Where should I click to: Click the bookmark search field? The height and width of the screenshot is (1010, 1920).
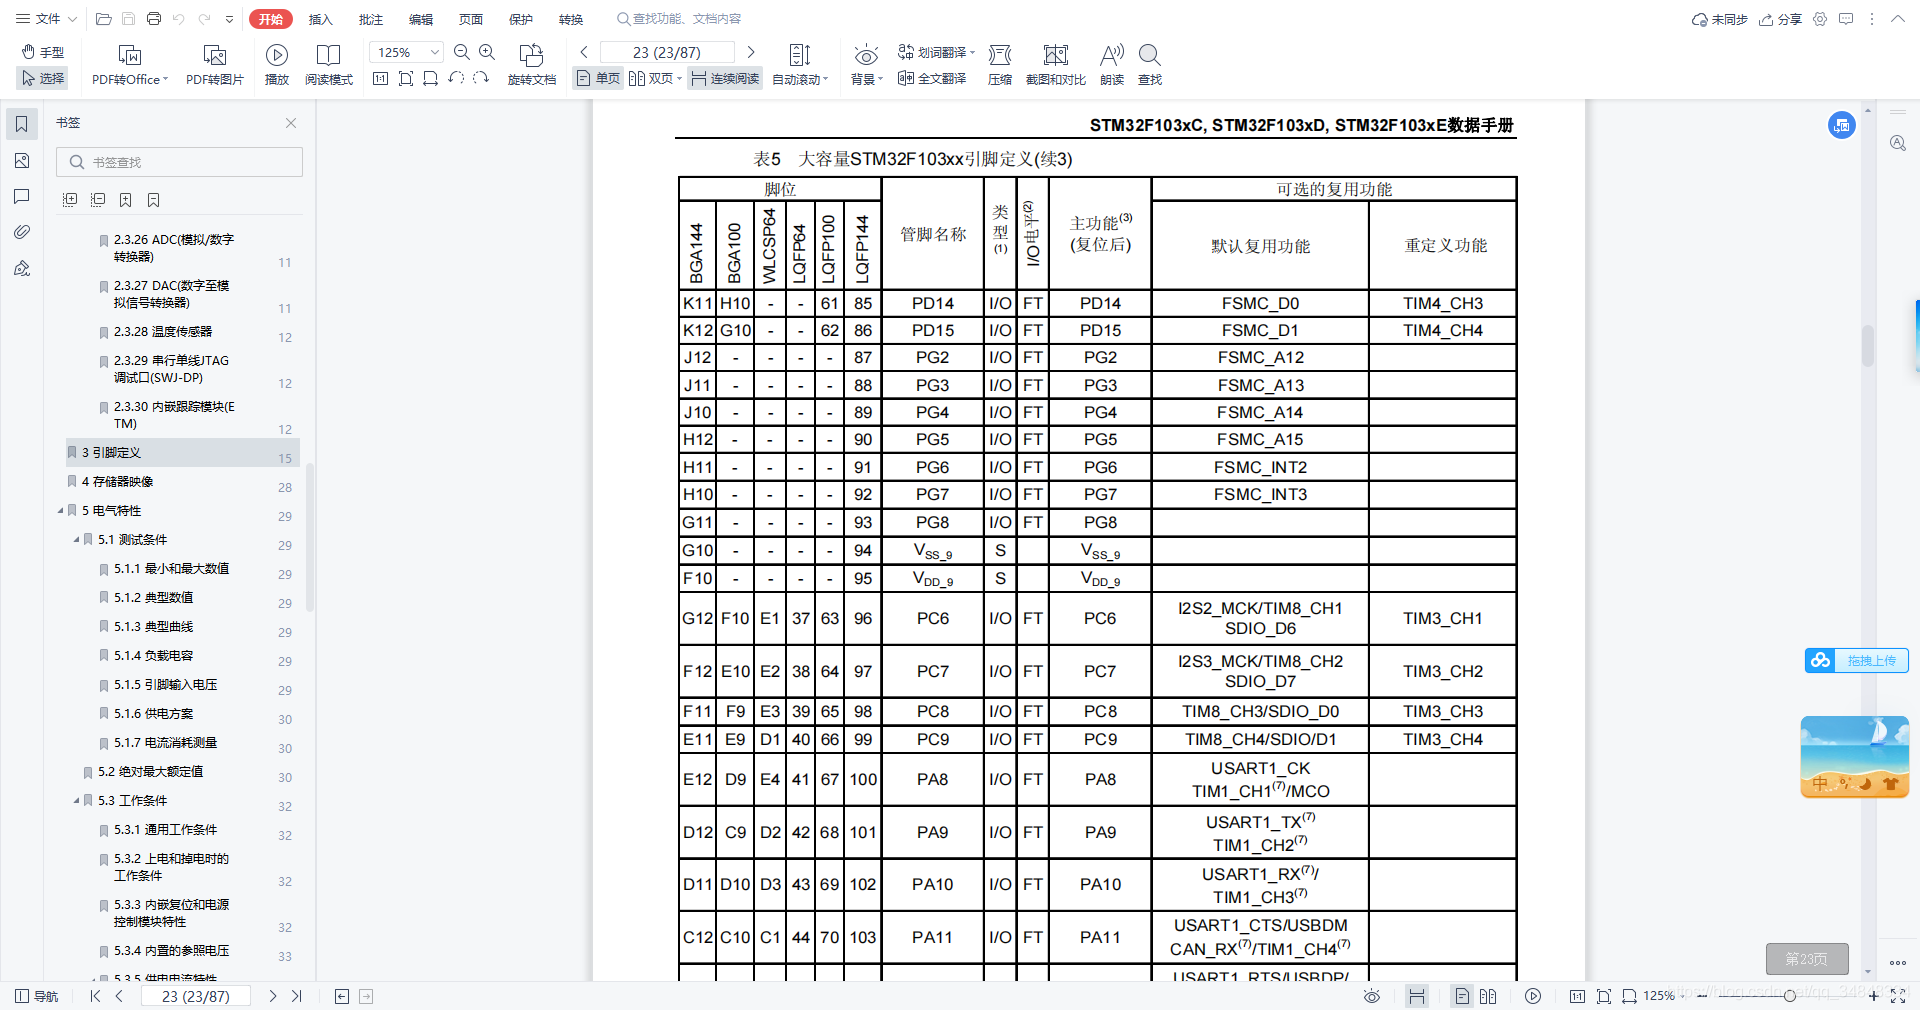tap(180, 162)
